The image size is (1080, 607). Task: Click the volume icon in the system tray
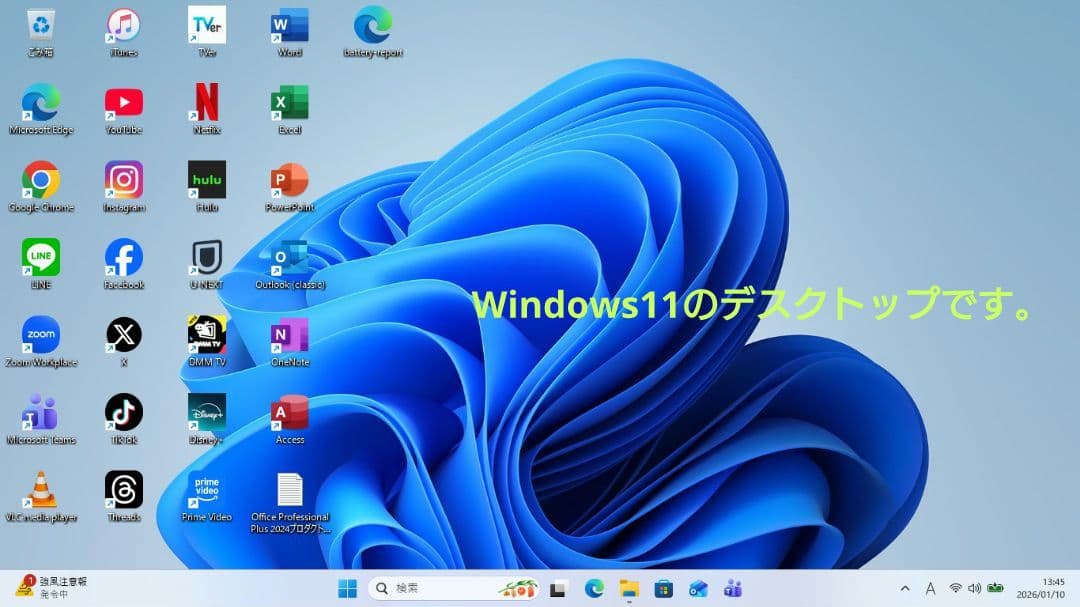[975, 589]
